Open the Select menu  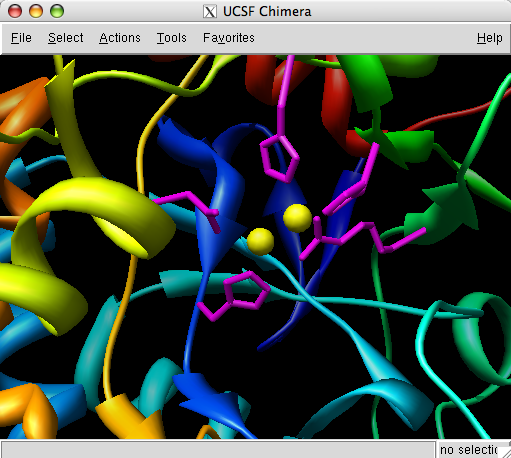click(x=66, y=38)
